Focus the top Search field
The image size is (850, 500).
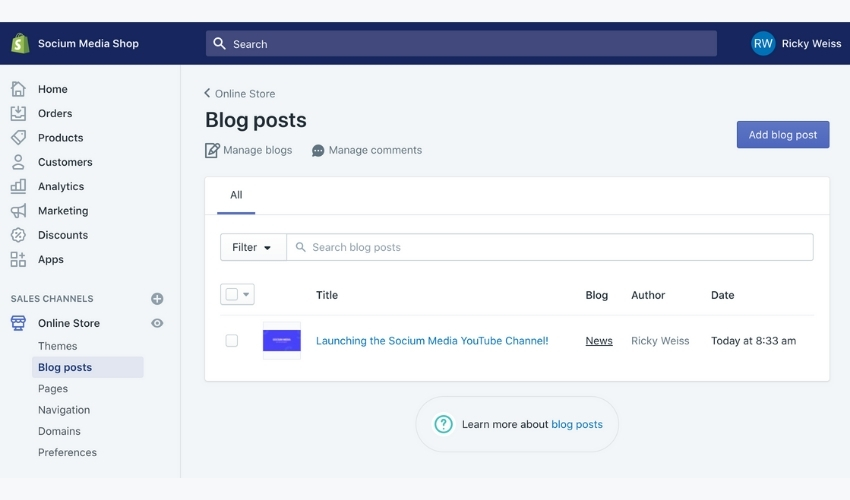(461, 43)
